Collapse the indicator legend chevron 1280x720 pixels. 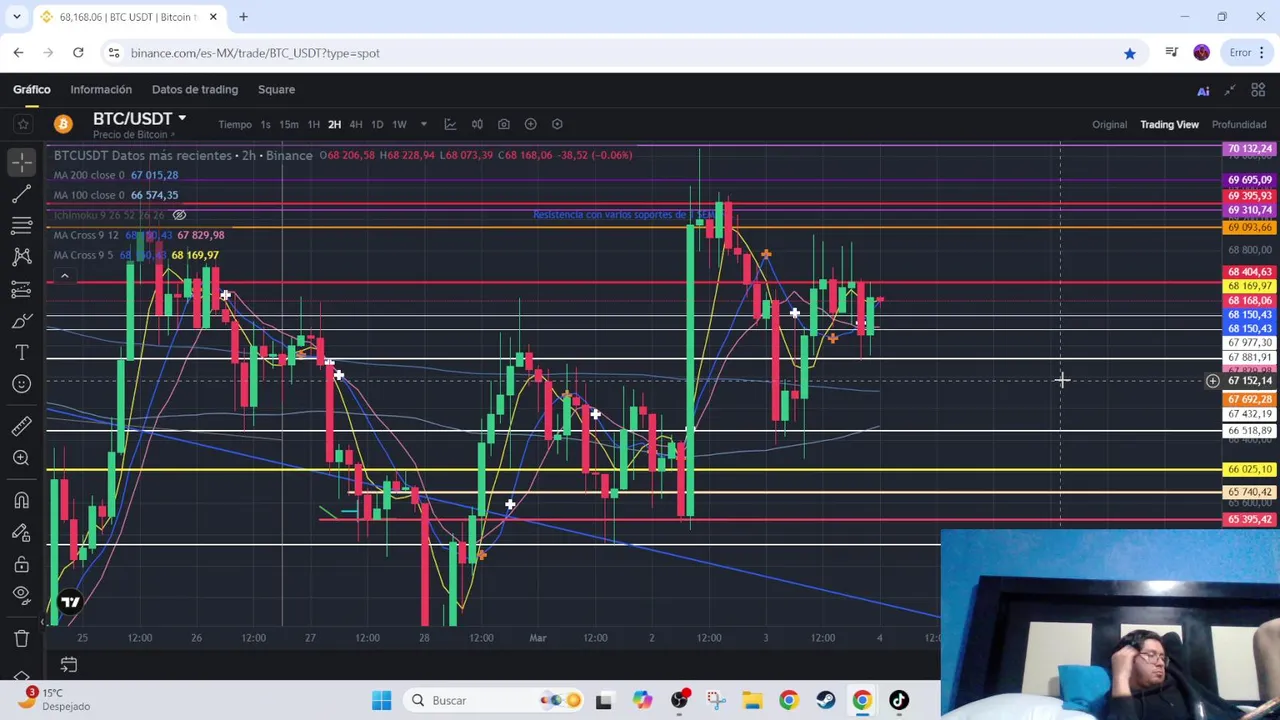[64, 276]
